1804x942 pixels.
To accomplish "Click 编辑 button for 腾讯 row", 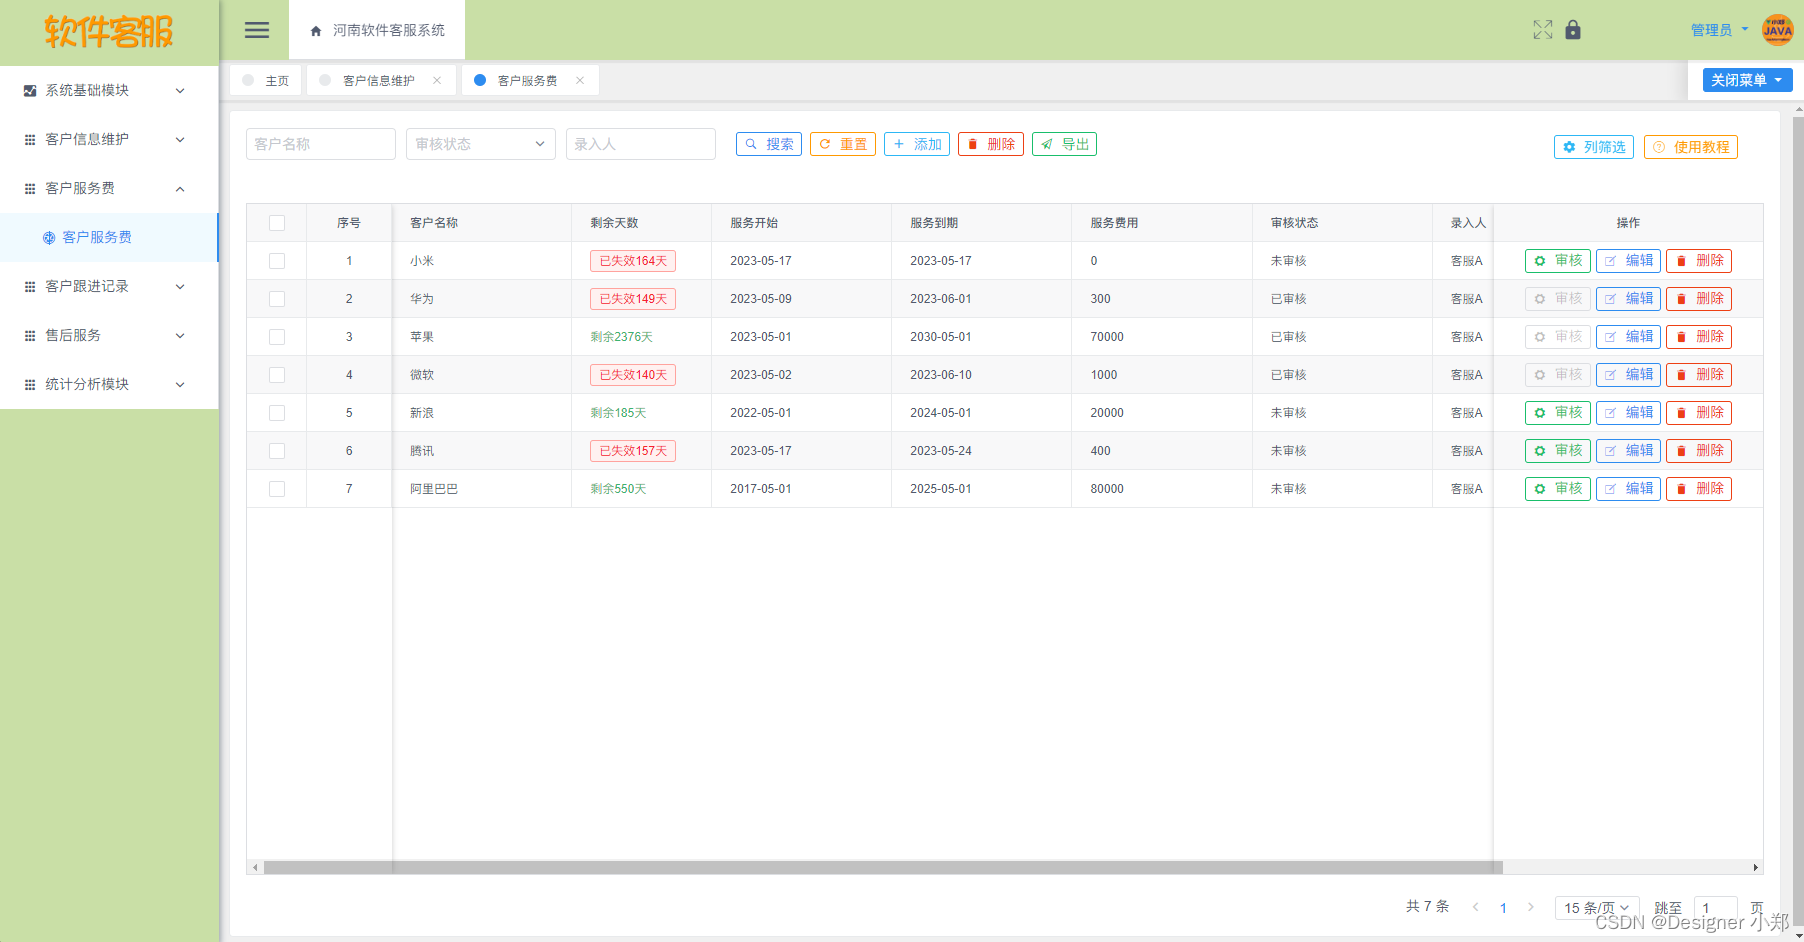I will (1629, 451).
